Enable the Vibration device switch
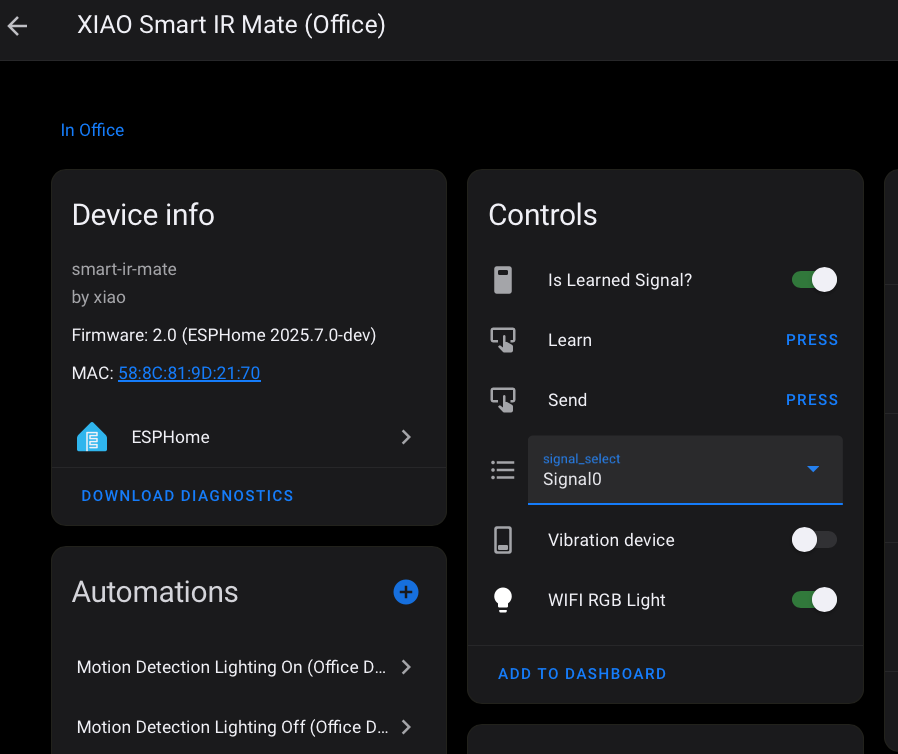Viewport: 898px width, 754px height. pos(814,540)
